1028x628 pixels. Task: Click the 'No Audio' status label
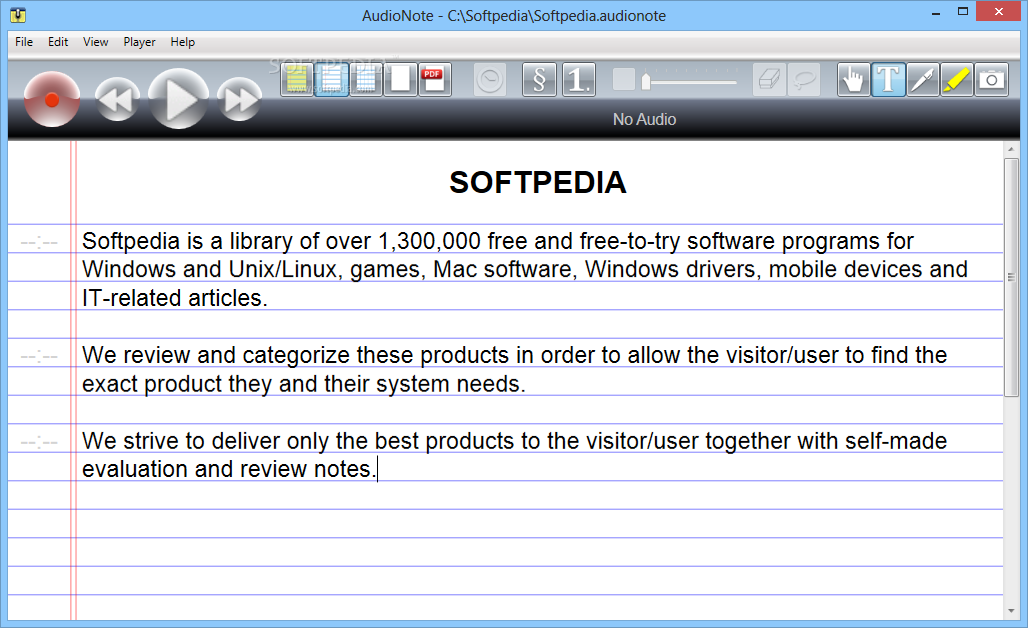(644, 119)
